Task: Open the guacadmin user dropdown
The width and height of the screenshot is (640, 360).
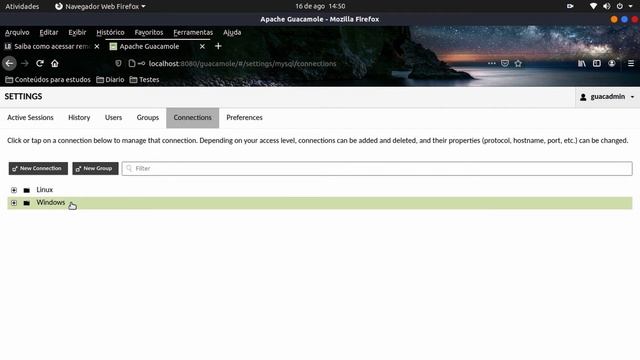Action: click(607, 97)
